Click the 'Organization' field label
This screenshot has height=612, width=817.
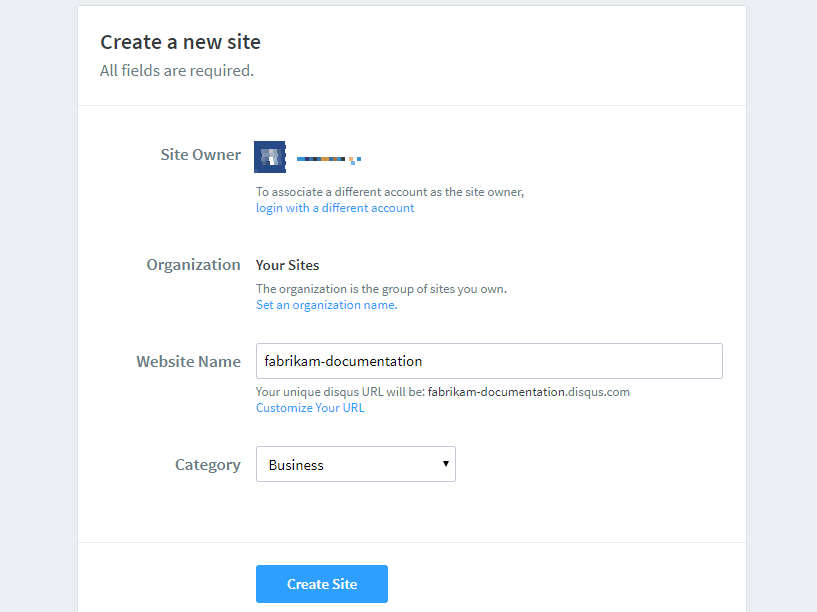click(193, 264)
